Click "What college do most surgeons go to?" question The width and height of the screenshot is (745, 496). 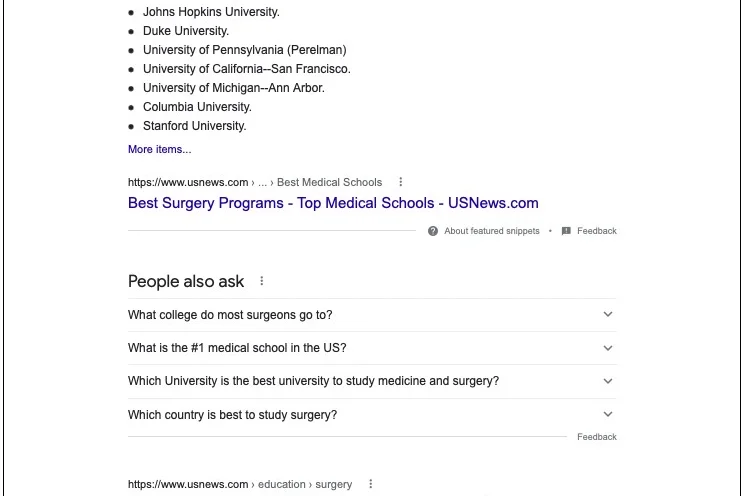point(230,315)
